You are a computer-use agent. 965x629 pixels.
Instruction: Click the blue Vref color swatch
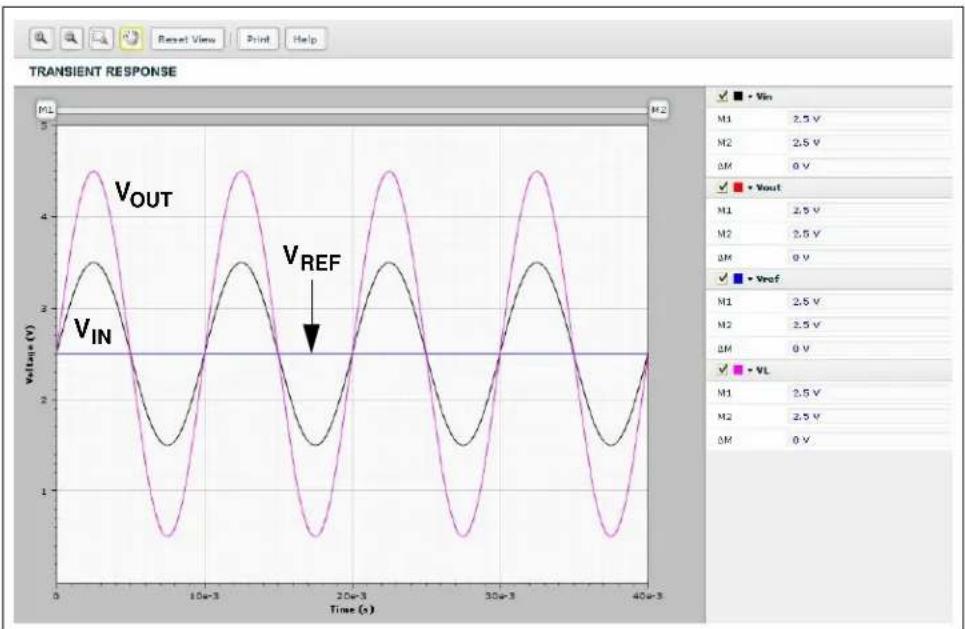coord(738,279)
